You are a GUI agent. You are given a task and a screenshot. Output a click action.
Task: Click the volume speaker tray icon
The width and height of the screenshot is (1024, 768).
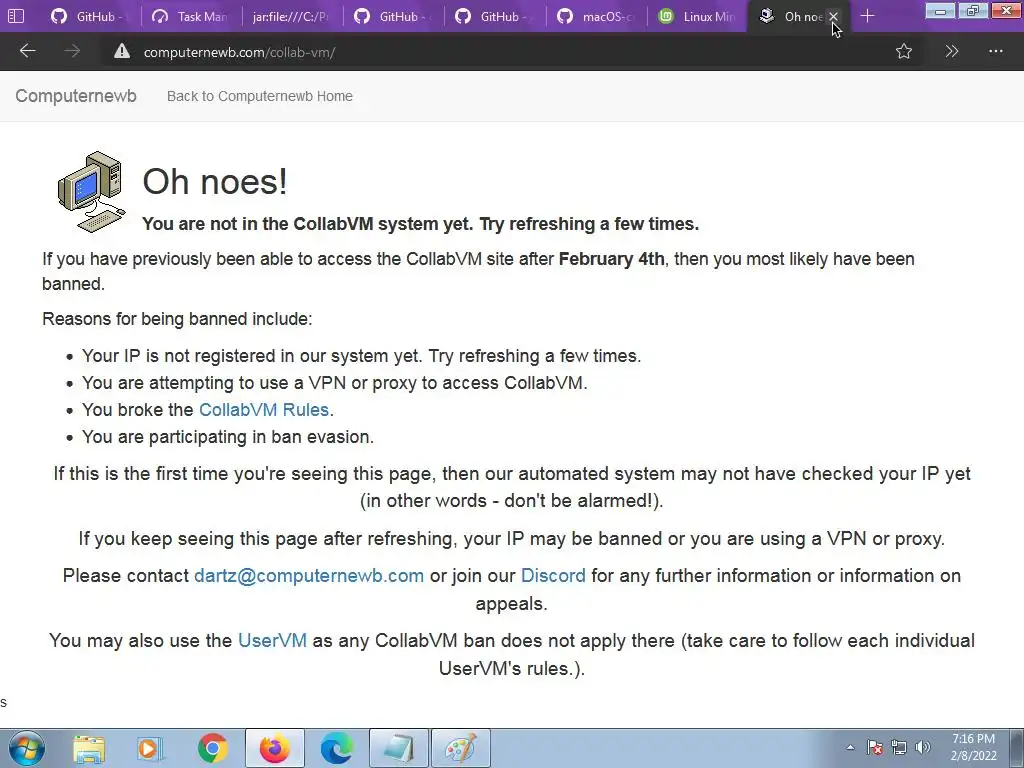click(x=923, y=748)
